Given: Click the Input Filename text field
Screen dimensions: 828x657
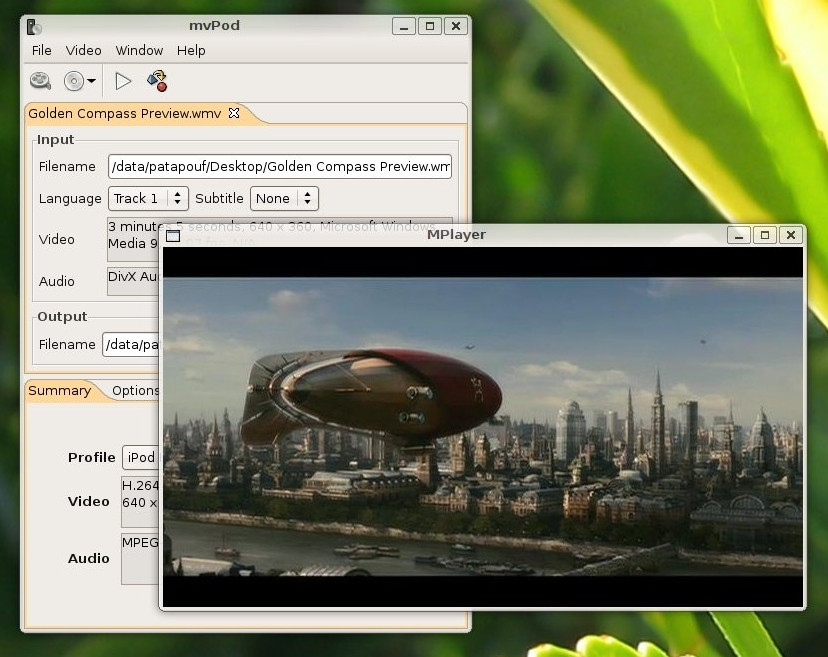Looking at the screenshot, I should 280,167.
